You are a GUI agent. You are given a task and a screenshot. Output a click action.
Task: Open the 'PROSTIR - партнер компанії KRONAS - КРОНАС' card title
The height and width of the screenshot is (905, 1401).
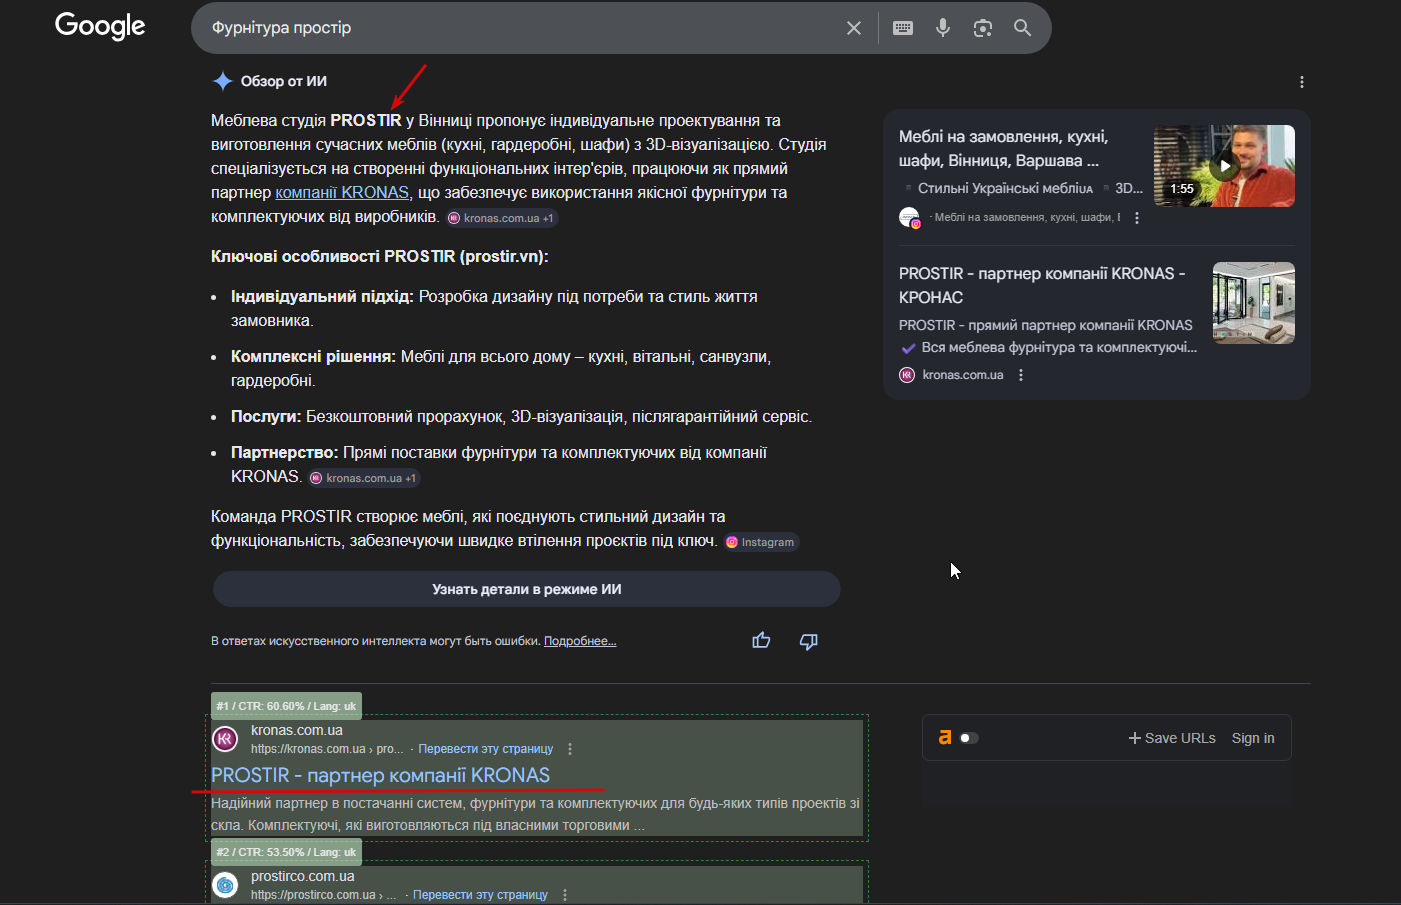(1042, 285)
